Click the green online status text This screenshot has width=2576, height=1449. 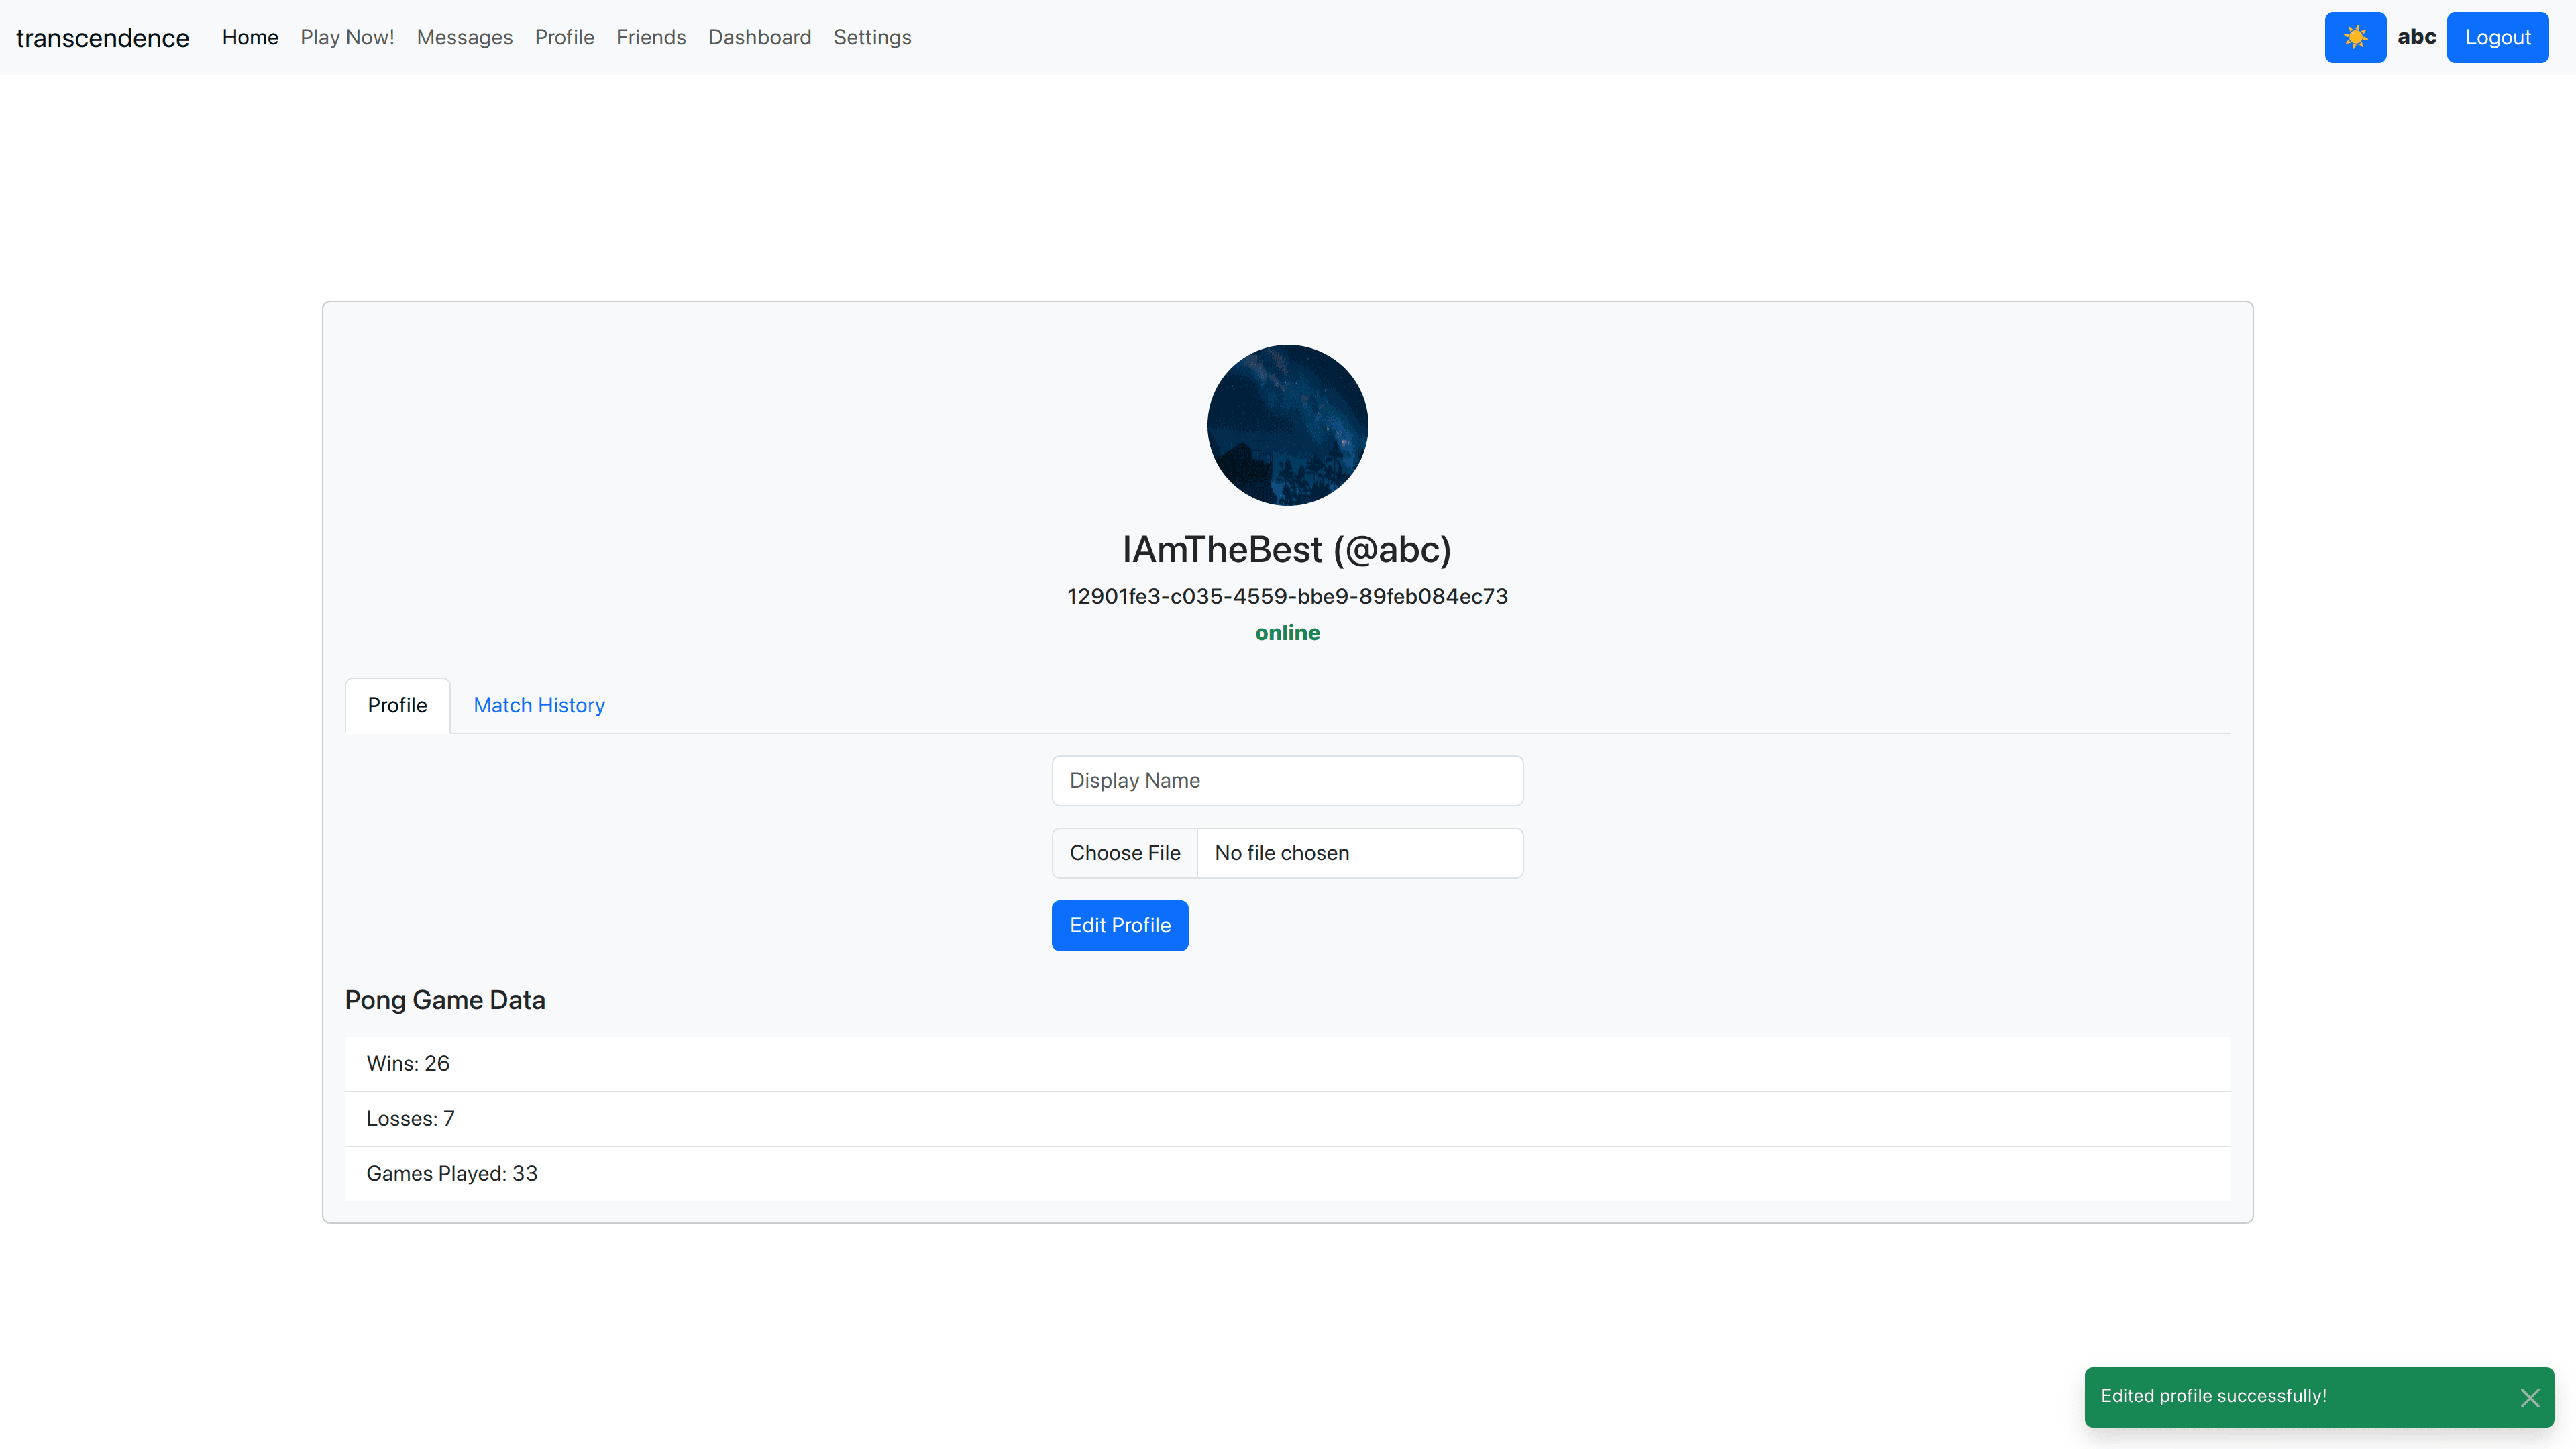(x=1287, y=632)
